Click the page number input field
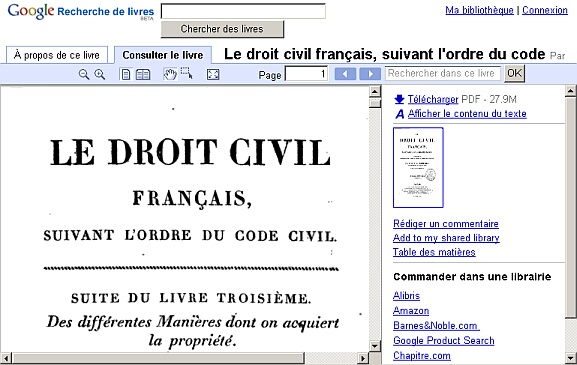The image size is (577, 365). pyautogui.click(x=306, y=74)
